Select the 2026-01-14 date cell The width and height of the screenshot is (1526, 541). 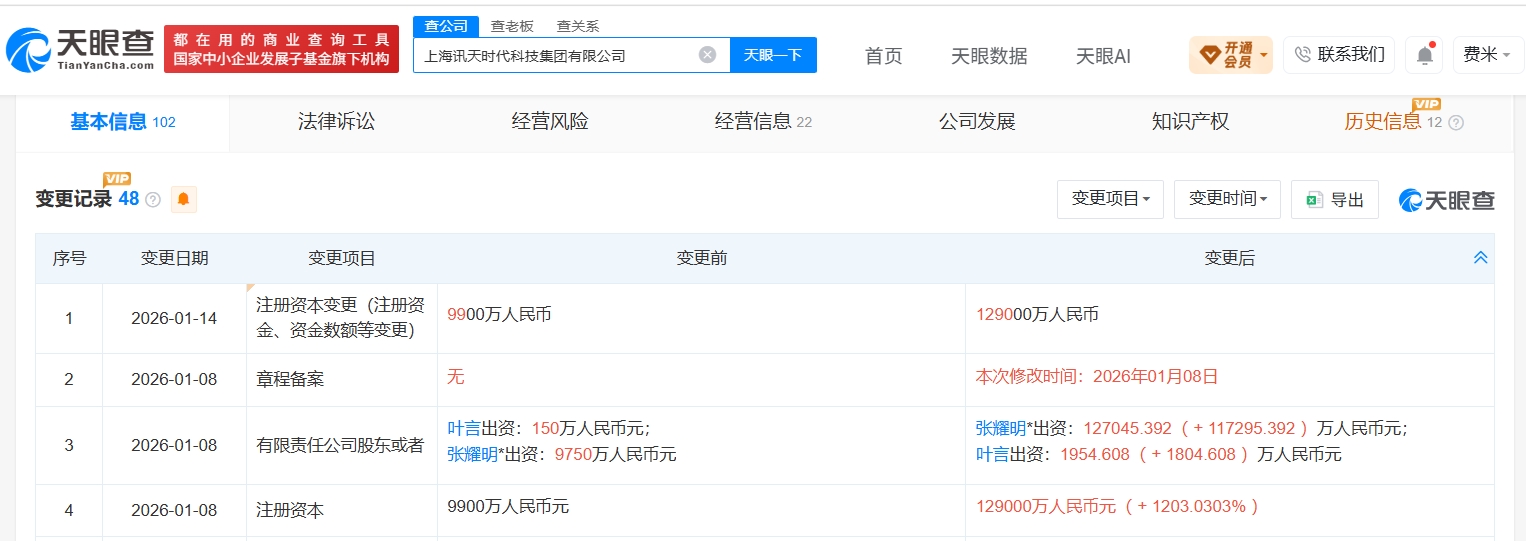[x=174, y=319]
